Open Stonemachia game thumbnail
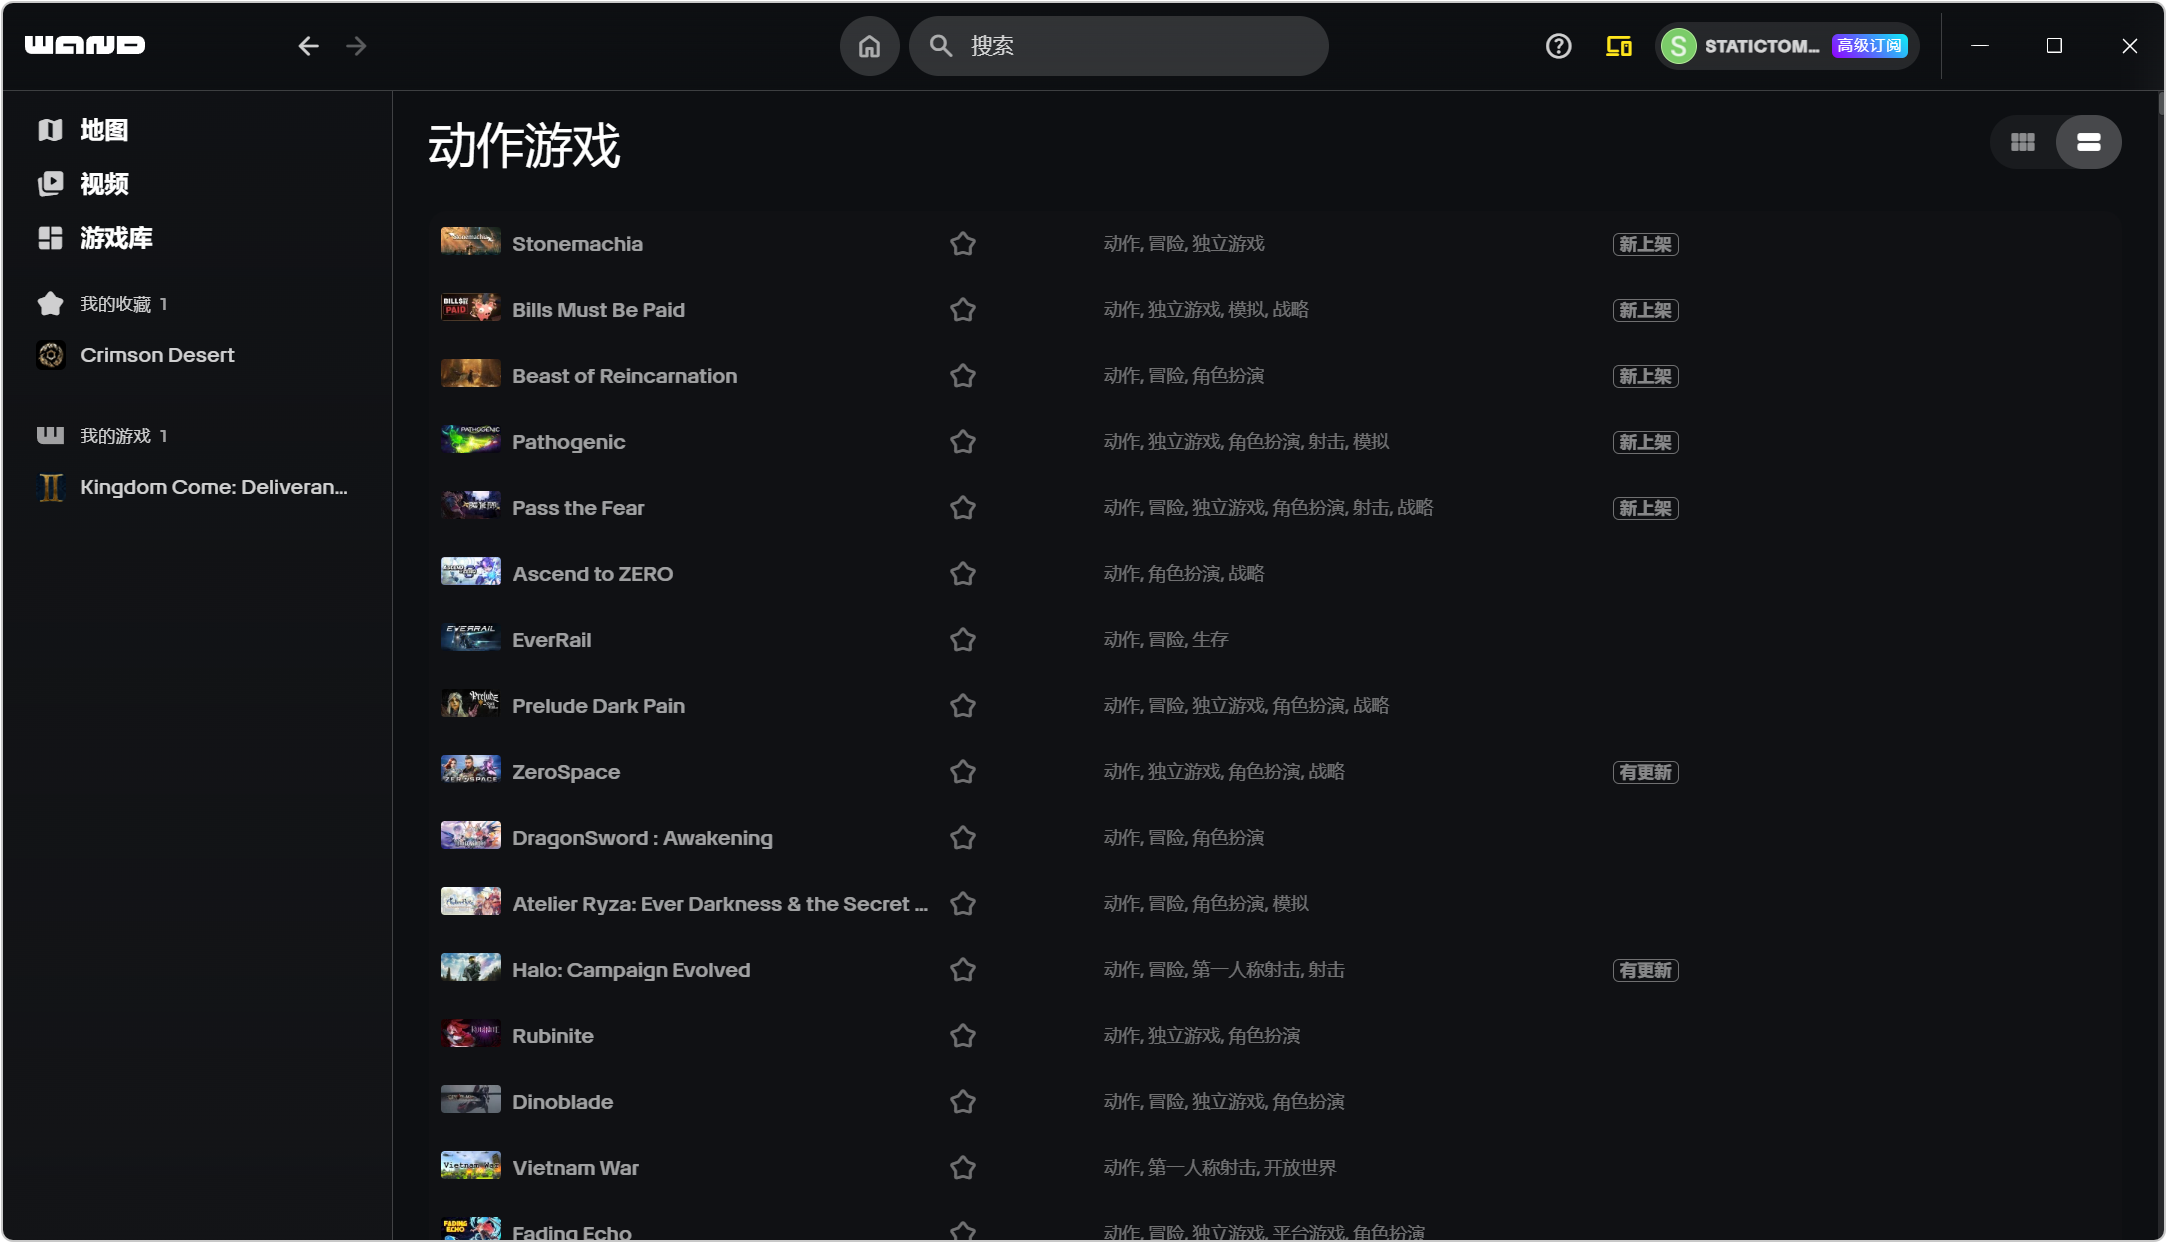Viewport: 2167px width, 1243px height. tap(471, 241)
